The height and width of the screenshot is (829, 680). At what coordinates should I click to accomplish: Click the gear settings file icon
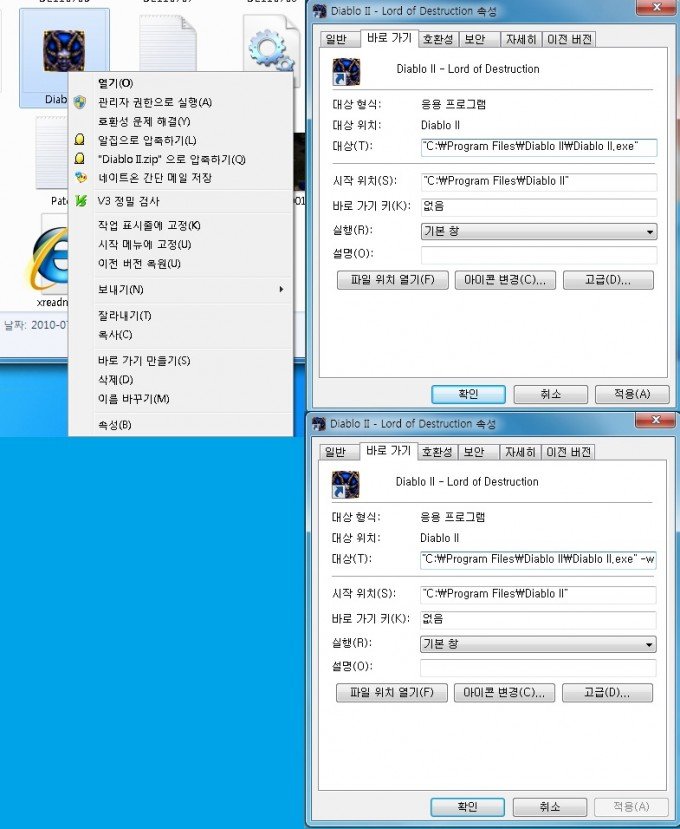tap(271, 50)
